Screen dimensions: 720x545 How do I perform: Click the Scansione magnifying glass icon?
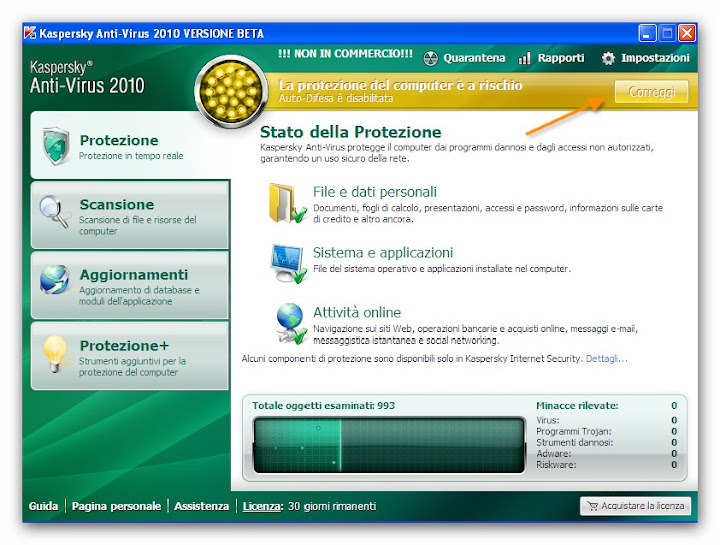coord(53,211)
